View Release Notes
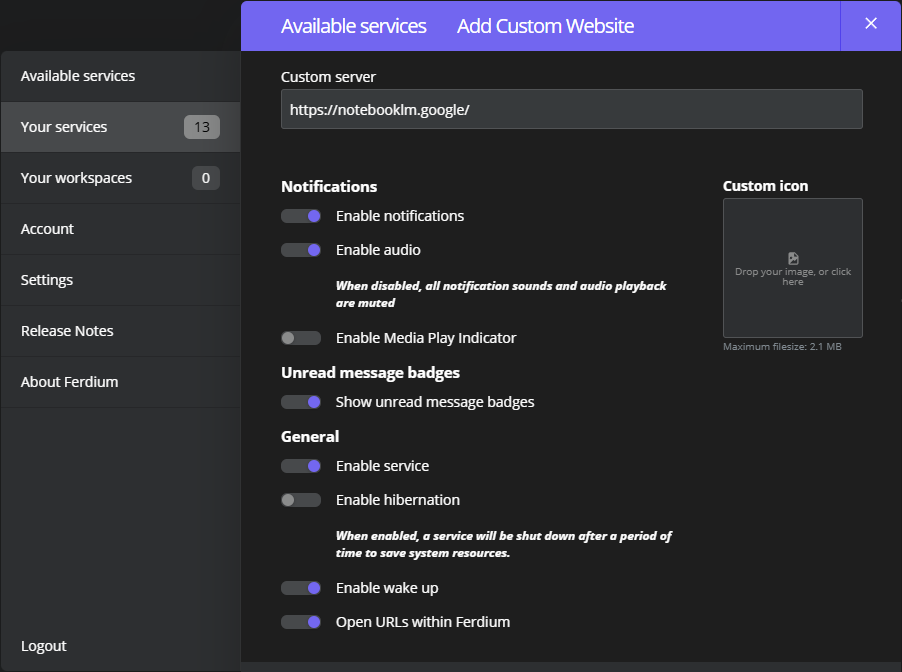Viewport: 902px width, 672px height. tap(67, 331)
